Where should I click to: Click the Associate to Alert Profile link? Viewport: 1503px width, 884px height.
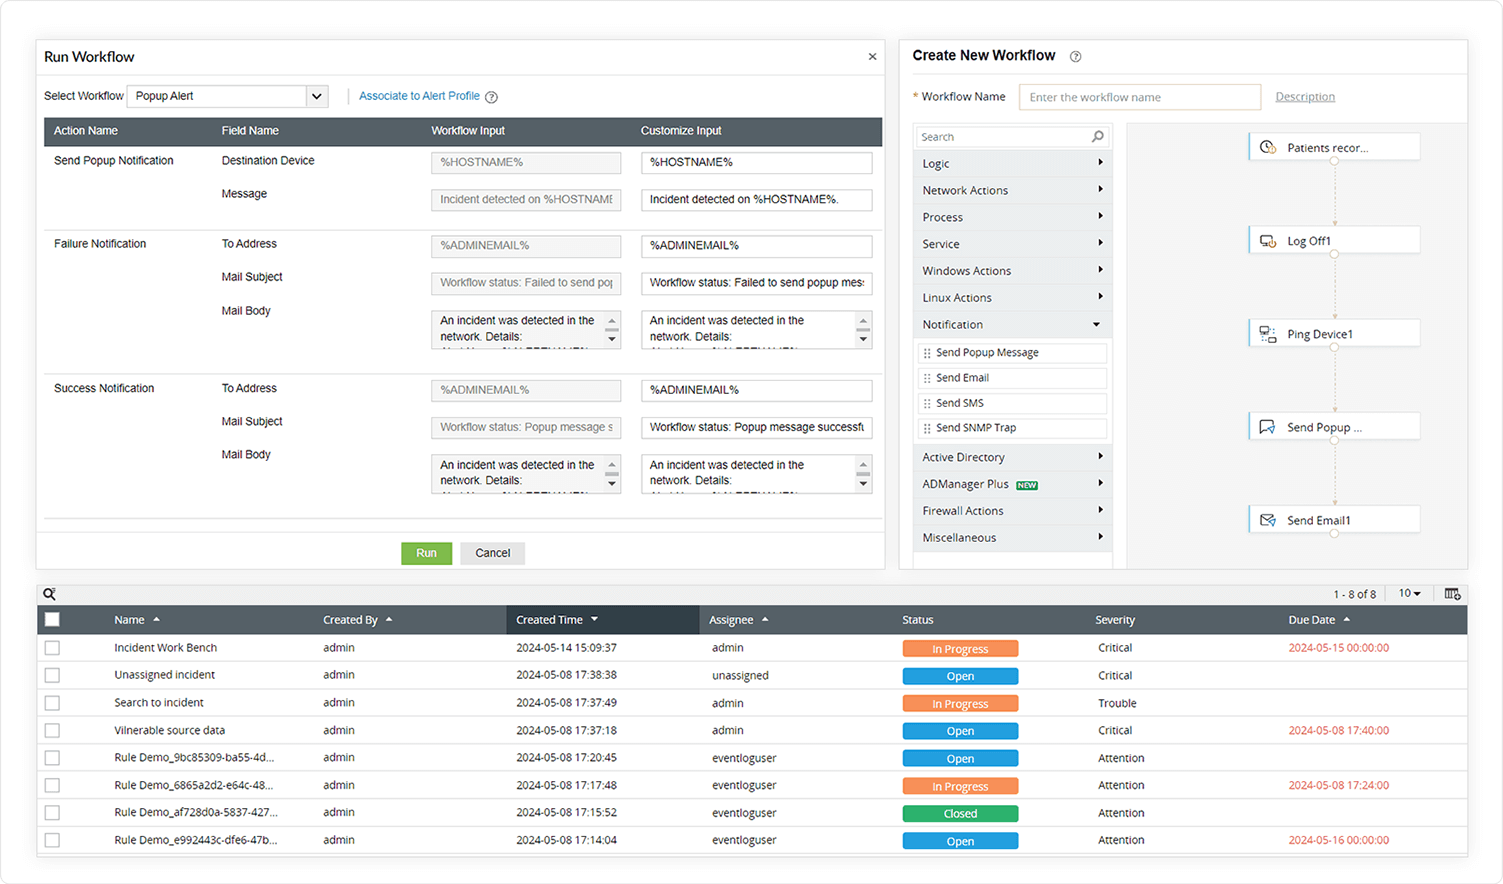(x=419, y=96)
